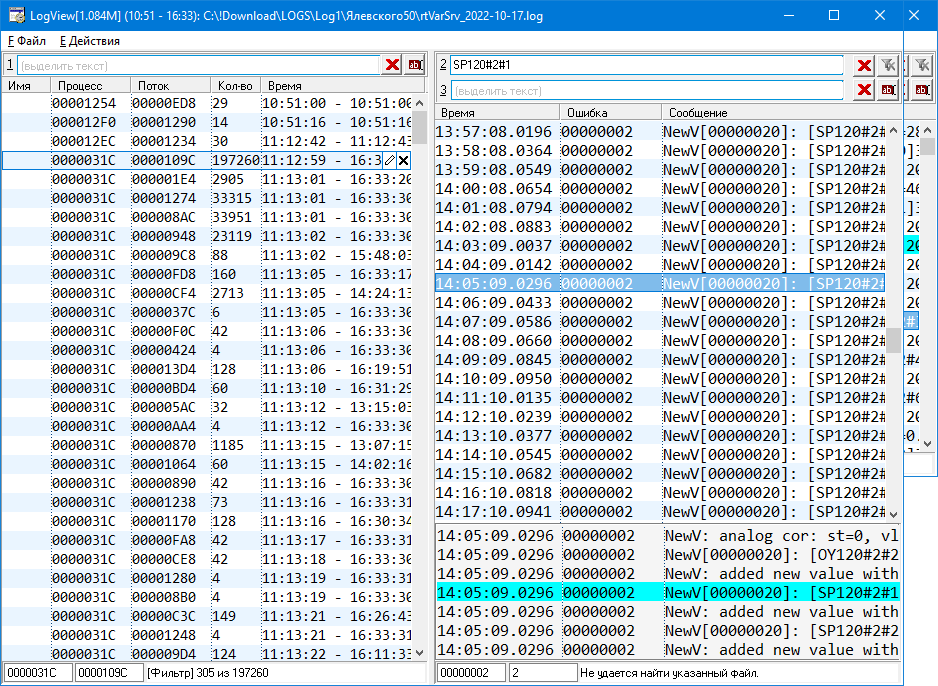Image resolution: width=938 pixels, height=686 pixels.
Task: Select the thread row 000009C8
Action: 207,255
